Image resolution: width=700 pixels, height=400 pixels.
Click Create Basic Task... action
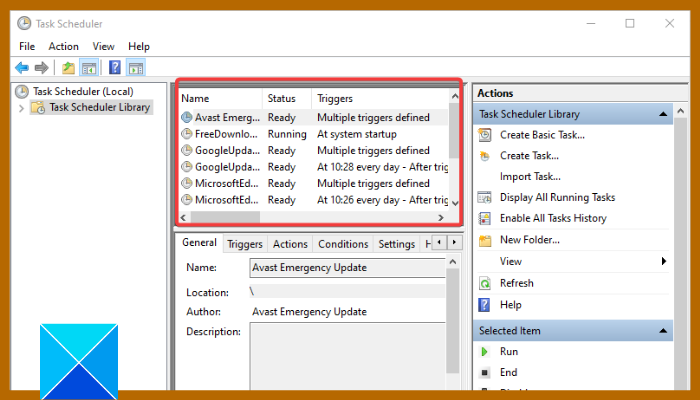coord(542,135)
